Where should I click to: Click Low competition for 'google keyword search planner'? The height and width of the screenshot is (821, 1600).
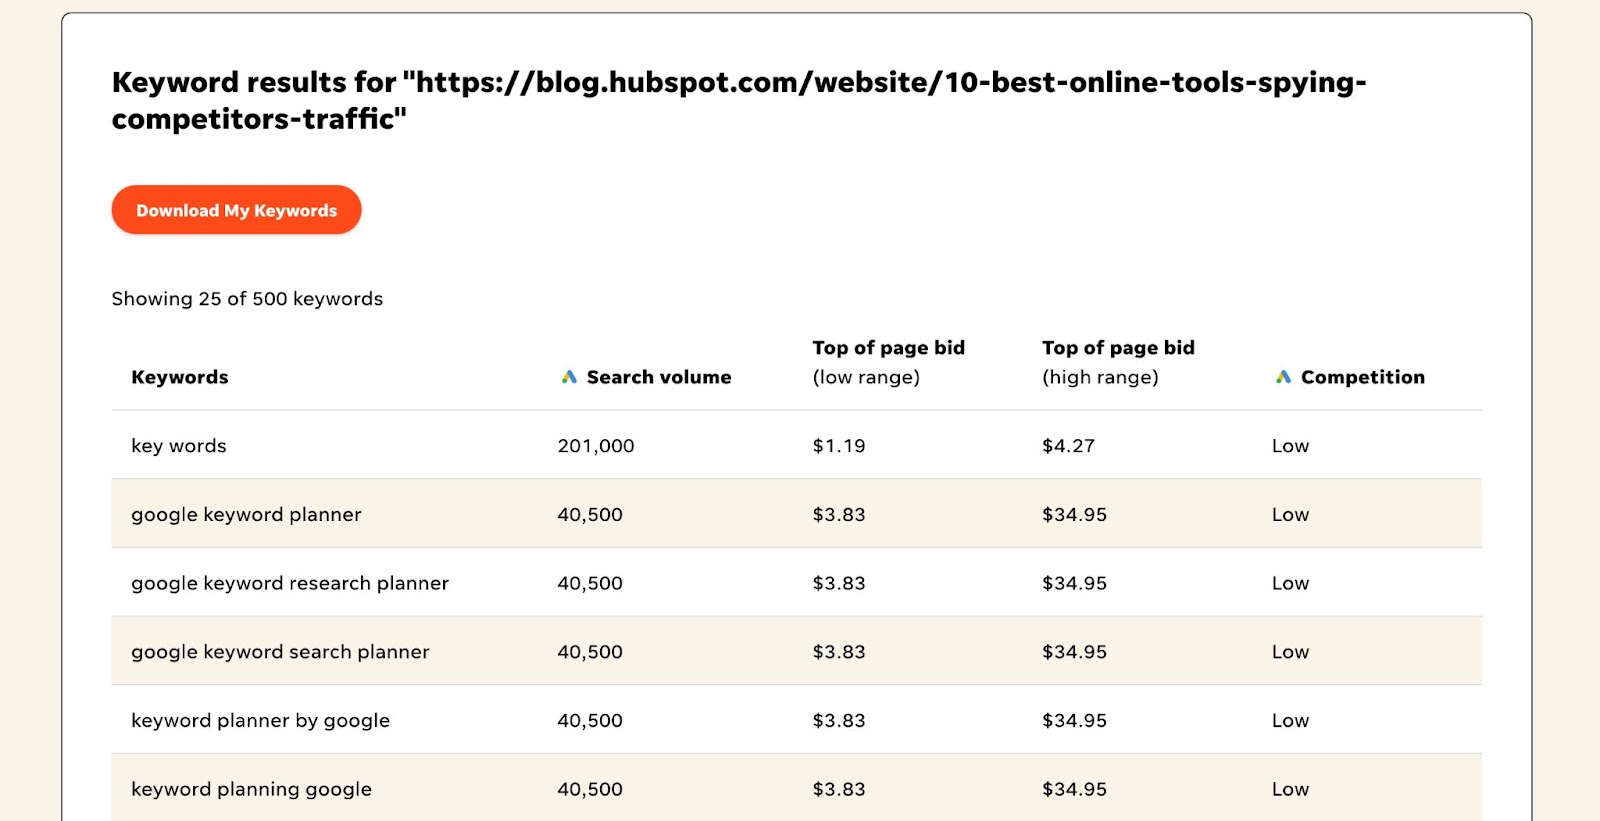[x=1291, y=652]
